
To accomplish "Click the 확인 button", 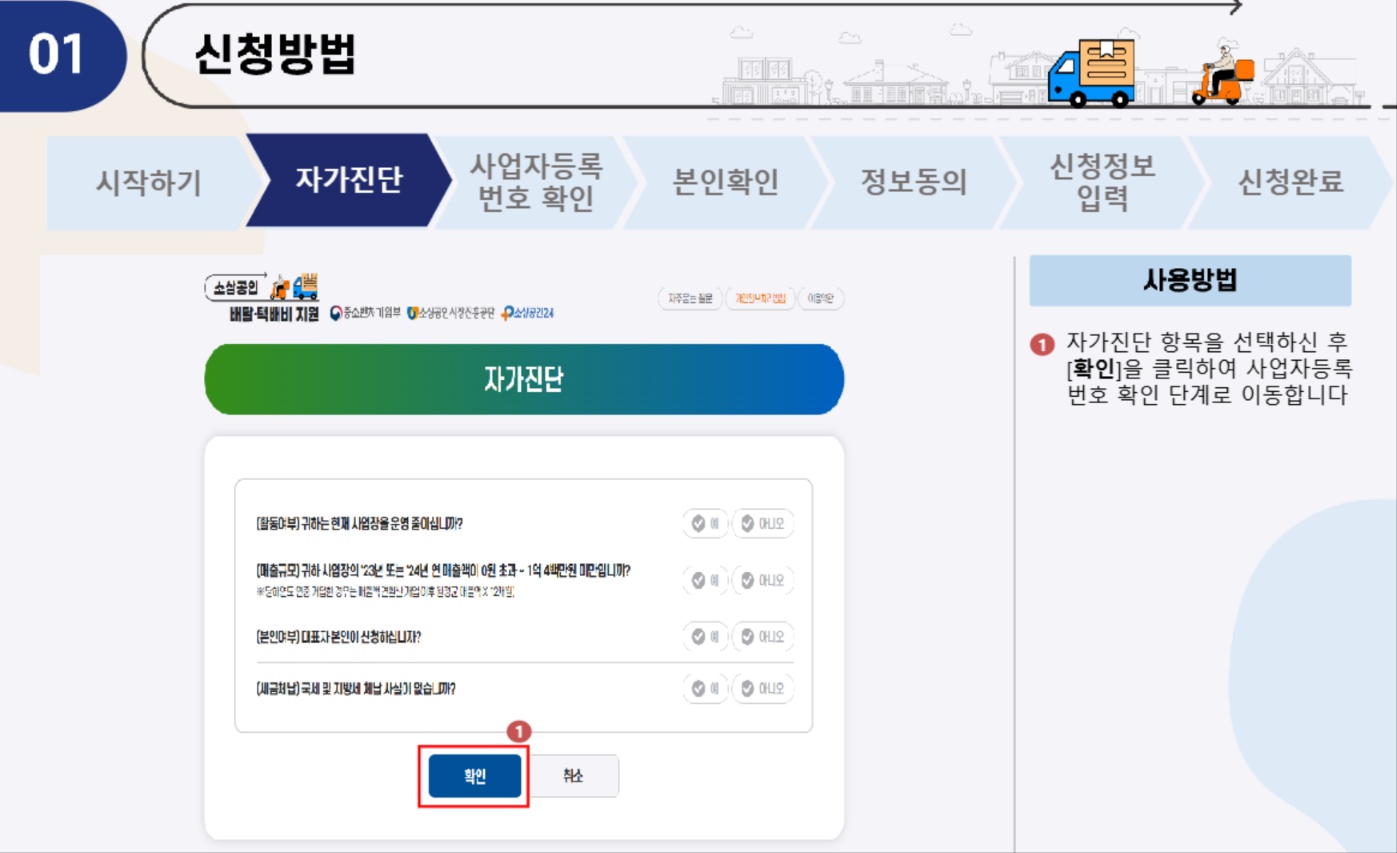I will 475,776.
